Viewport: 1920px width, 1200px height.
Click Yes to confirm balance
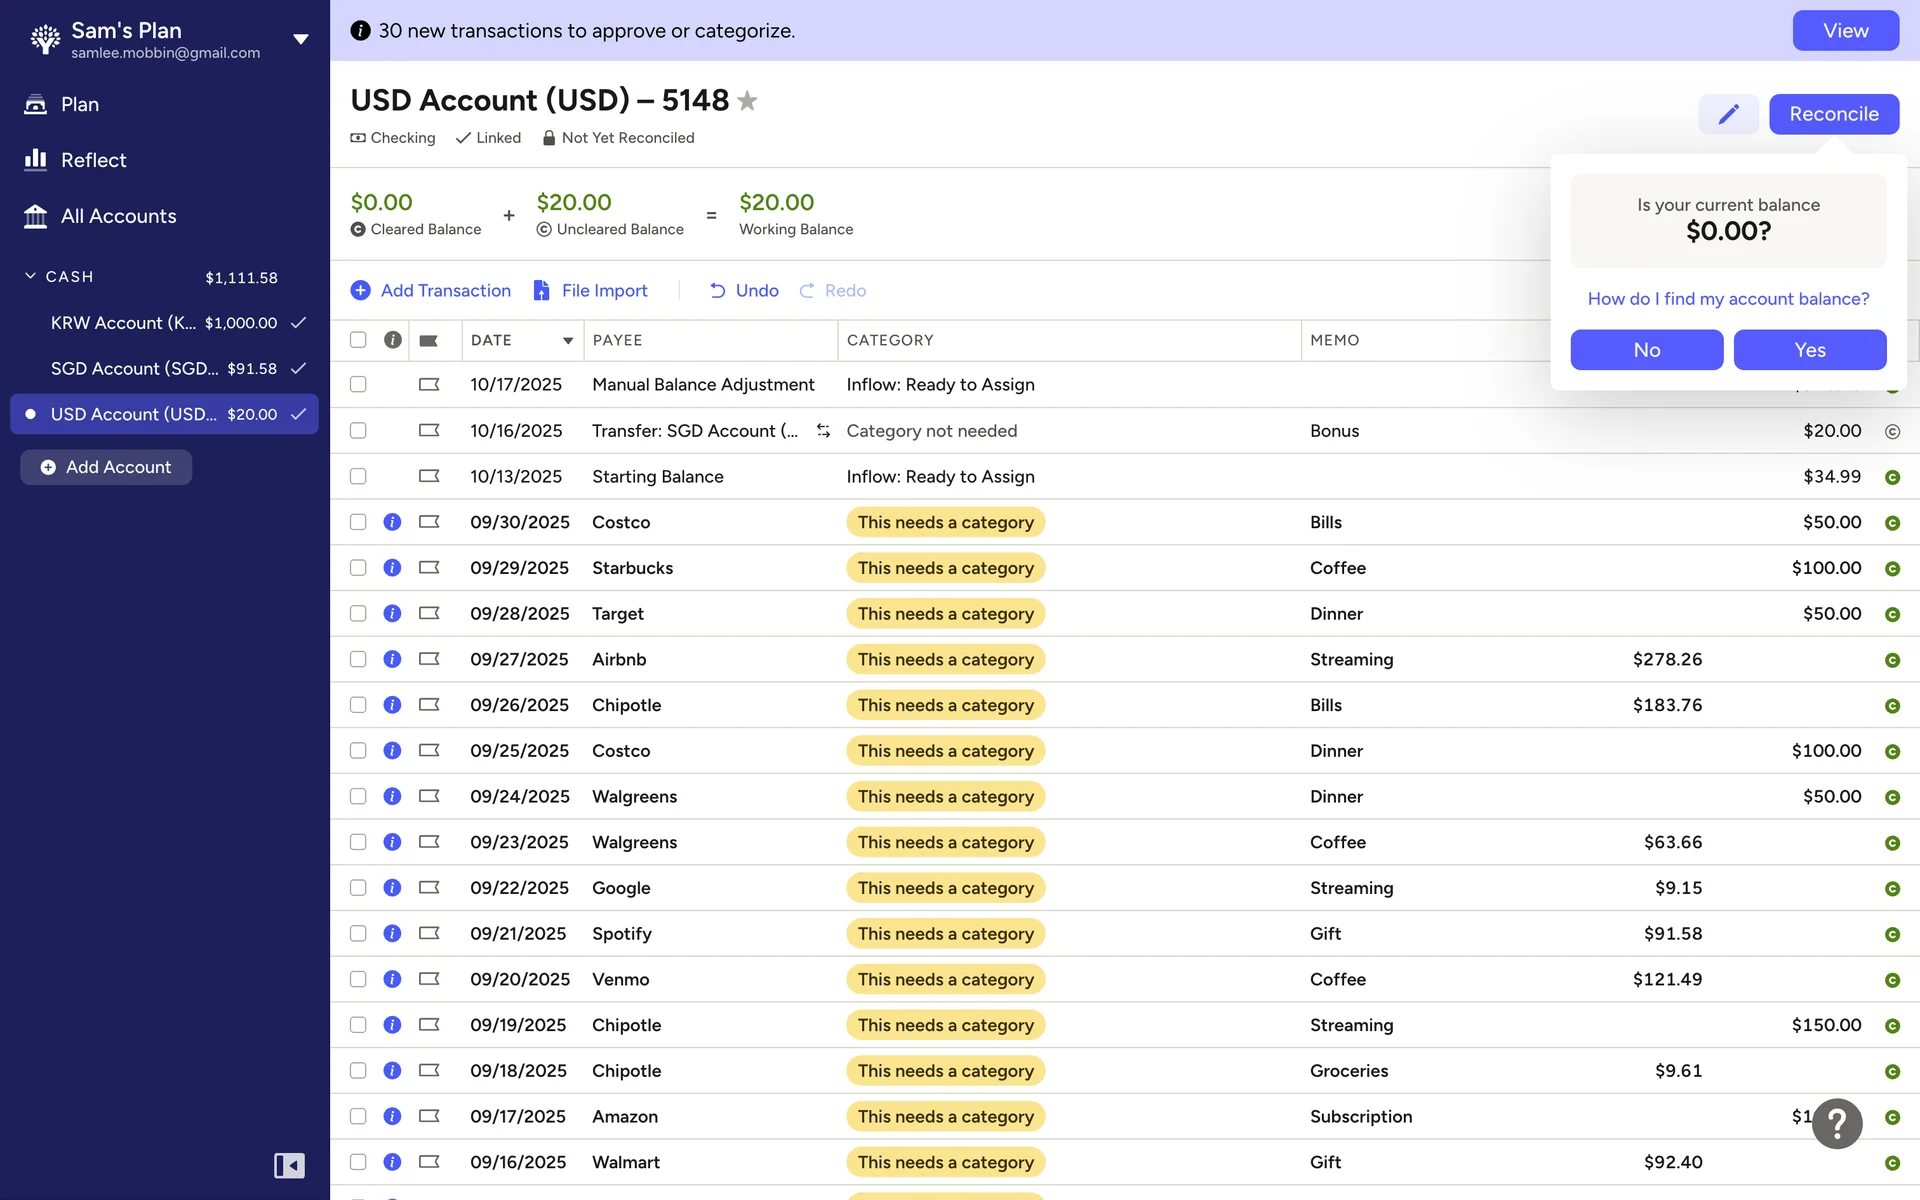point(1809,350)
